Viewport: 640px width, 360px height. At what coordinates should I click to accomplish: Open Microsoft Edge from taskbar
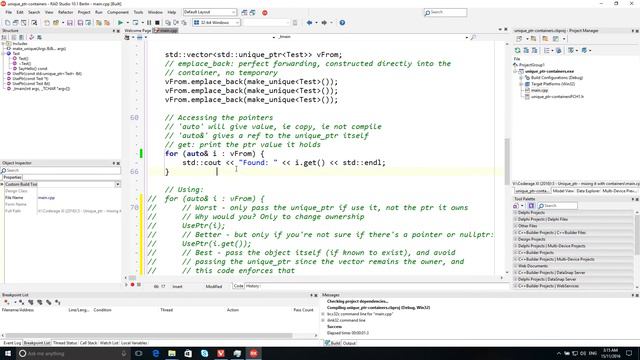click(x=156, y=353)
